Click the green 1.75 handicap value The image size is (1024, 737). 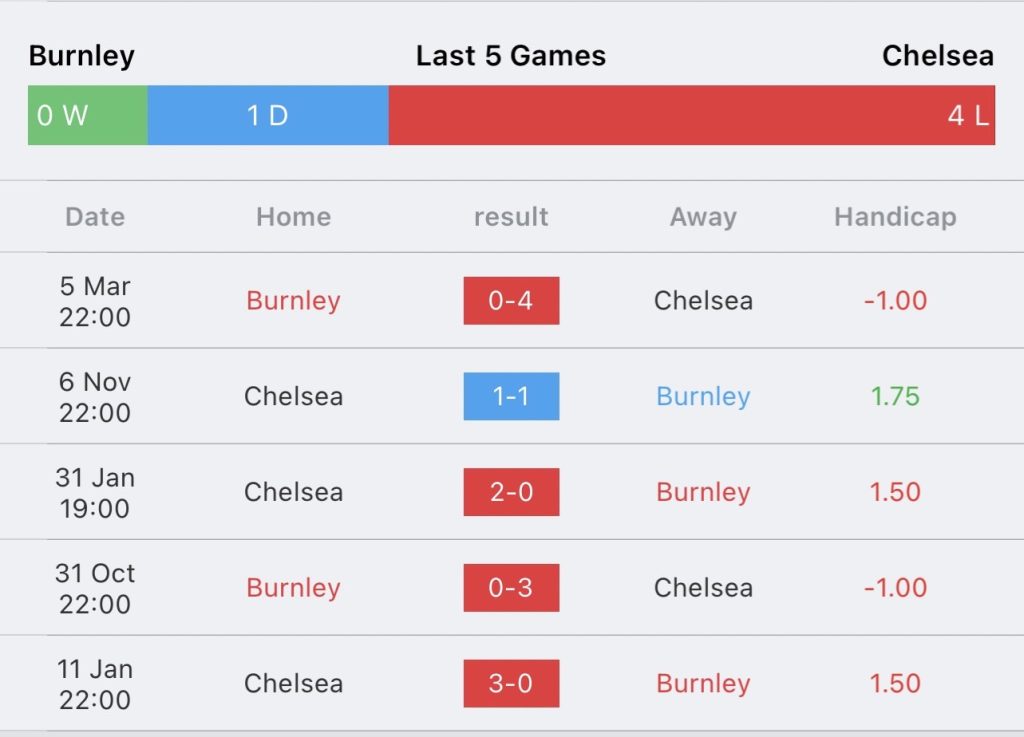pos(895,396)
